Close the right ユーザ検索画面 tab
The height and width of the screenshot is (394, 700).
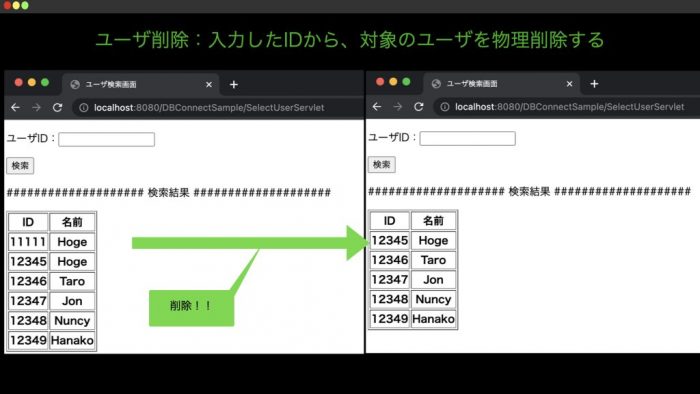pyautogui.click(x=569, y=83)
